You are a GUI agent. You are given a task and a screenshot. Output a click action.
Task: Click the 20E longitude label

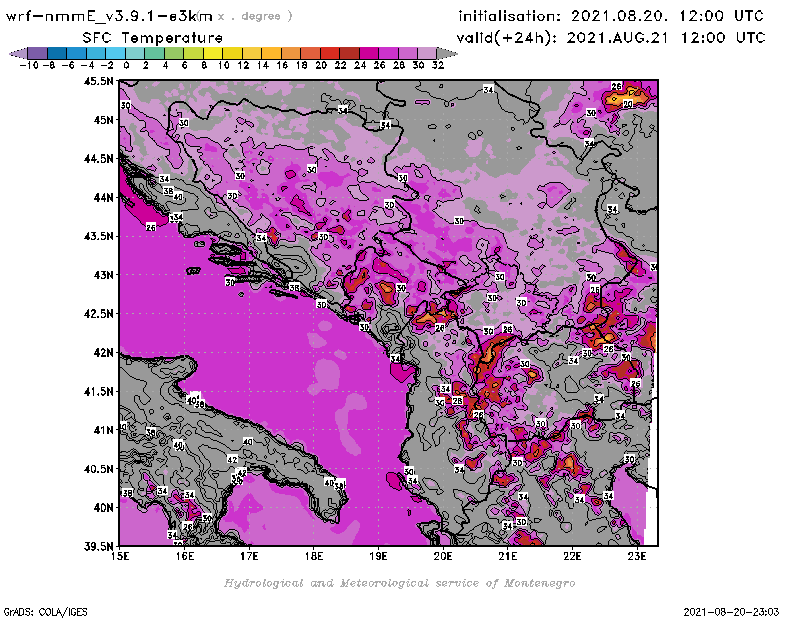click(443, 557)
